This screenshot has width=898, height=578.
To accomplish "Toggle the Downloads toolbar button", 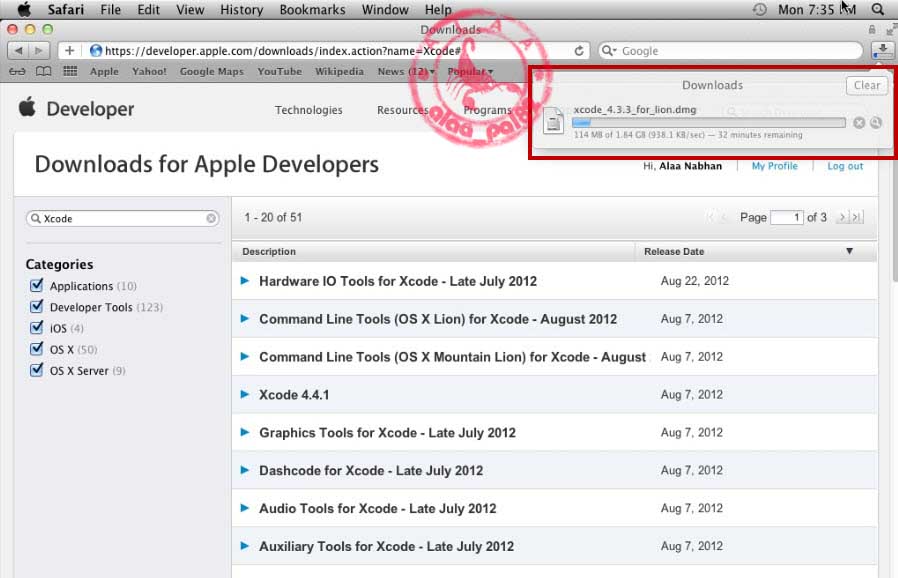I will point(883,50).
